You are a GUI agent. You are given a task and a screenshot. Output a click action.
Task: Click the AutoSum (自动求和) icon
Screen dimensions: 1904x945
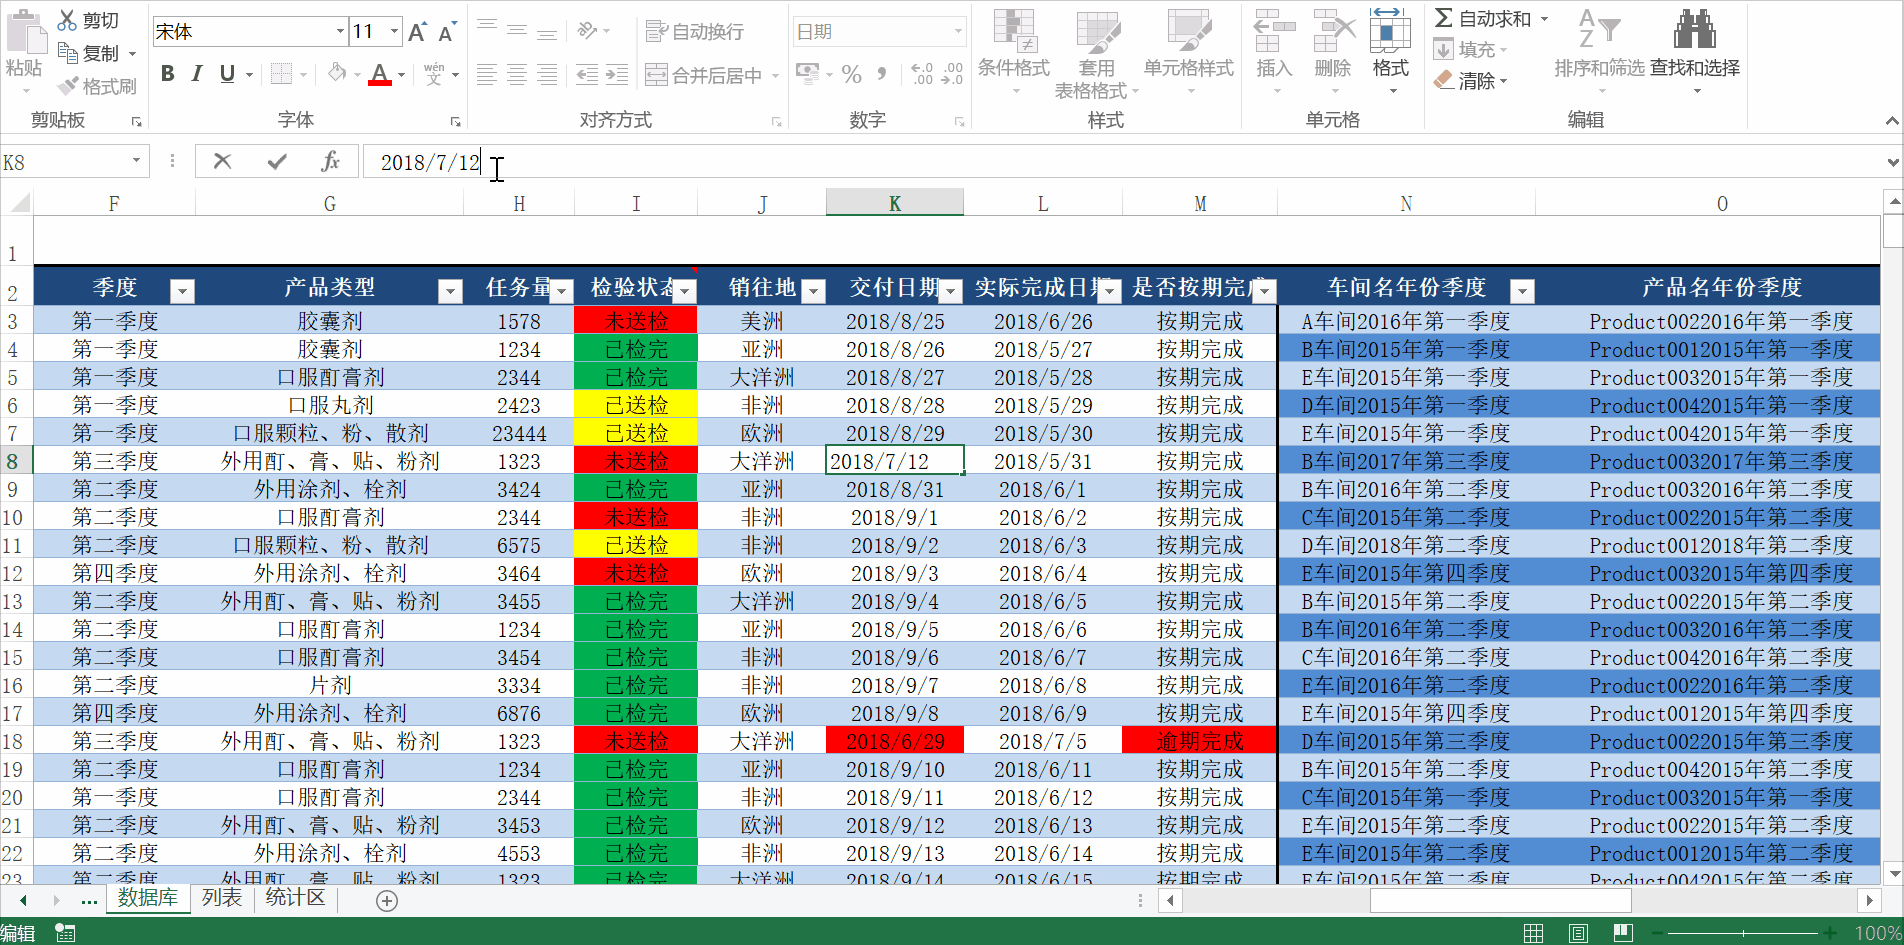coord(1443,18)
